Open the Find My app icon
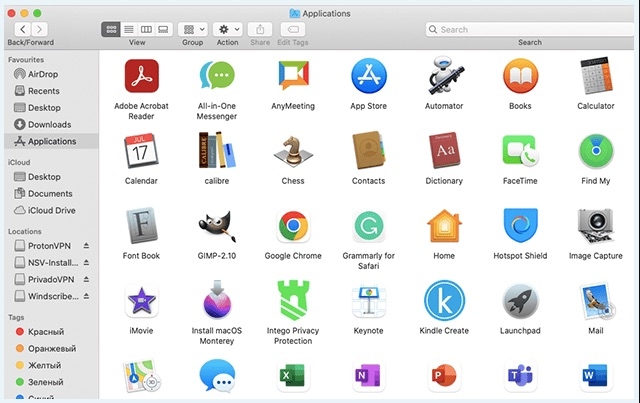 point(596,151)
